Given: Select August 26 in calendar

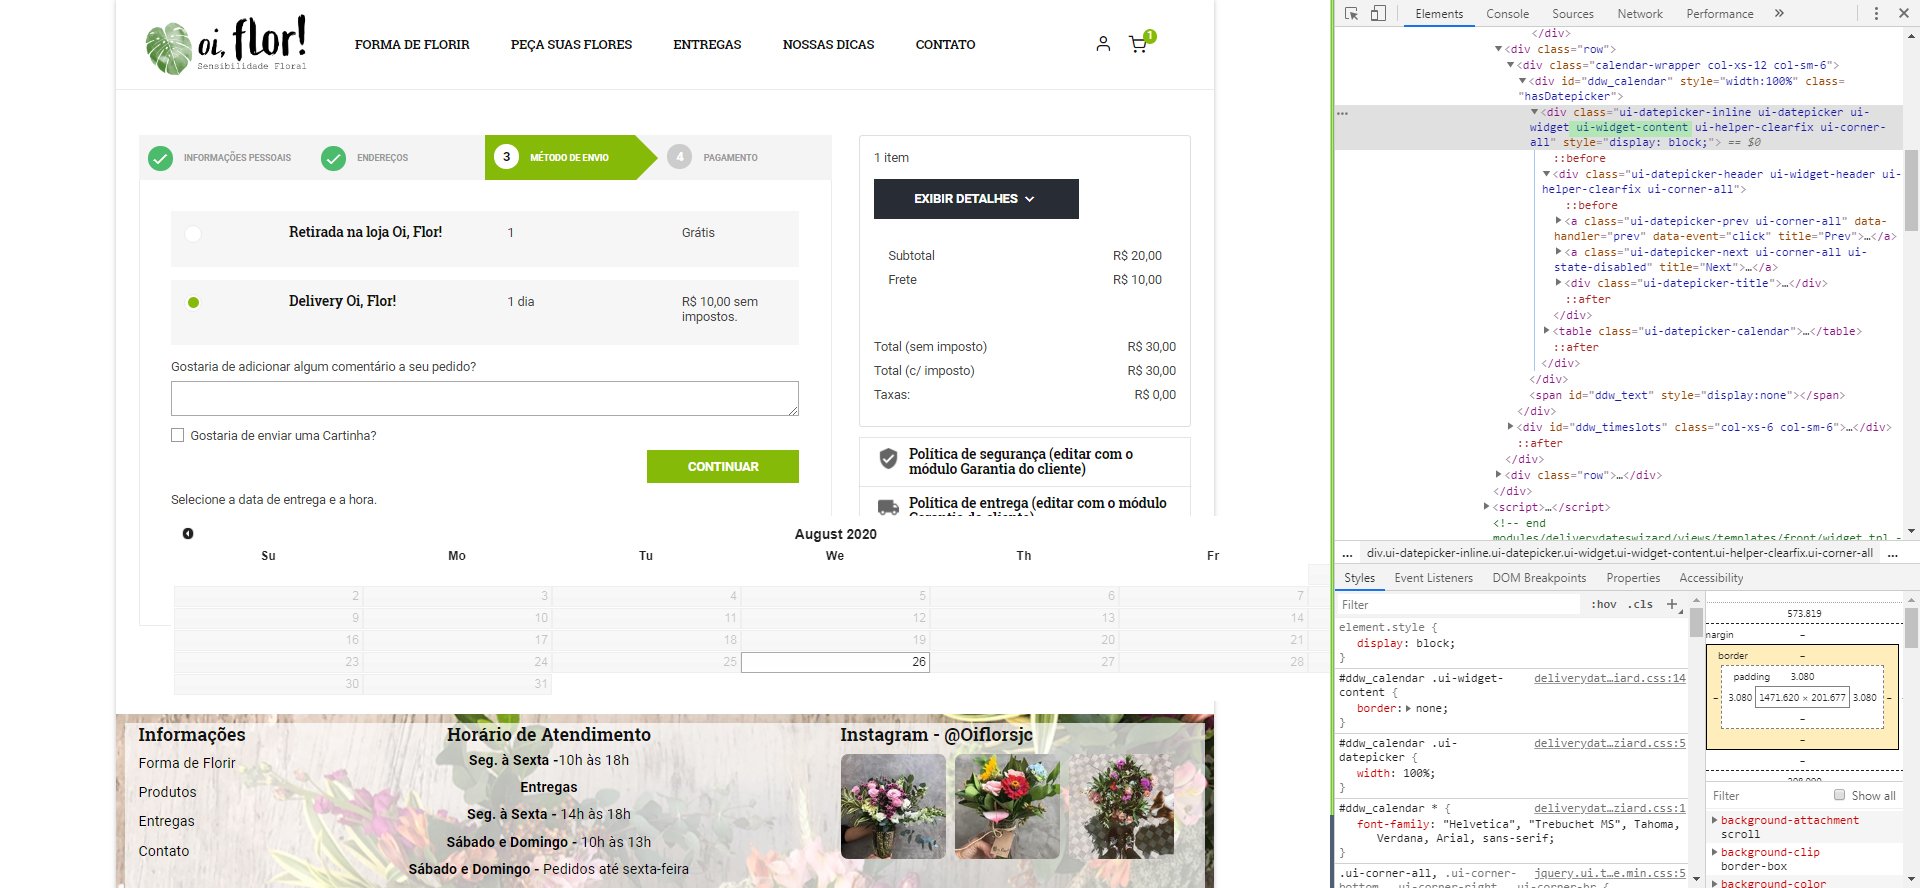Looking at the screenshot, I should (x=835, y=662).
